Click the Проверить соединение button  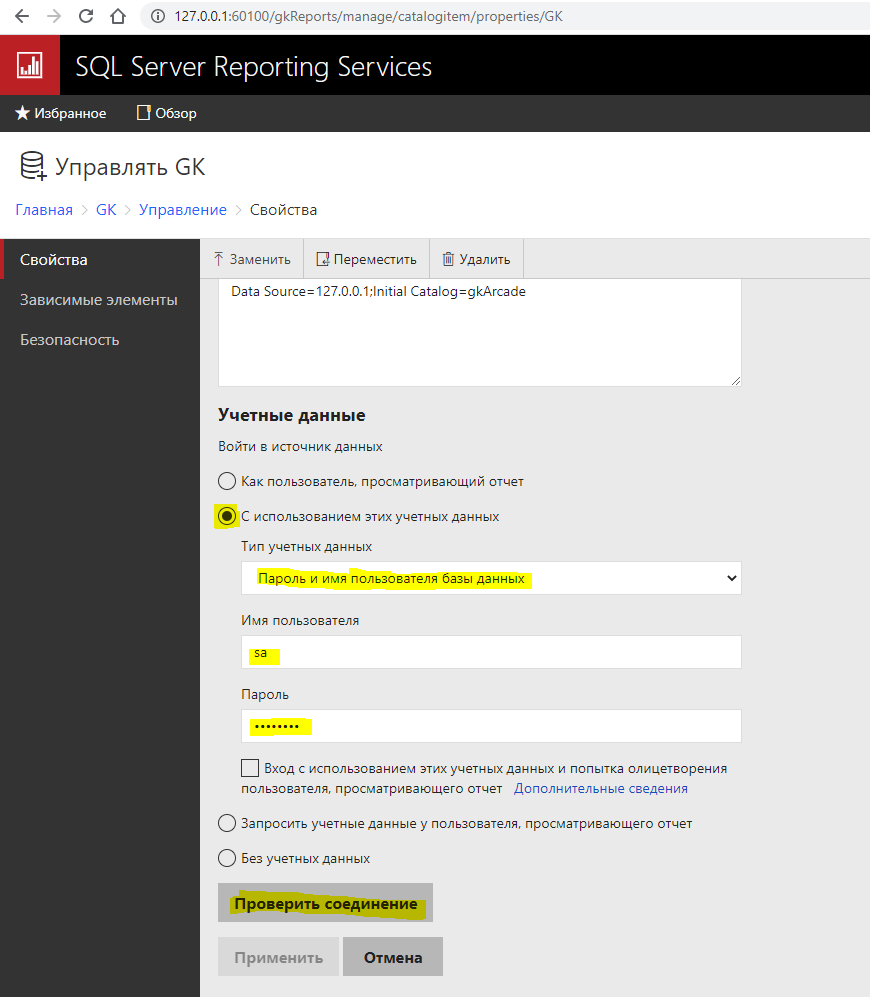click(326, 903)
